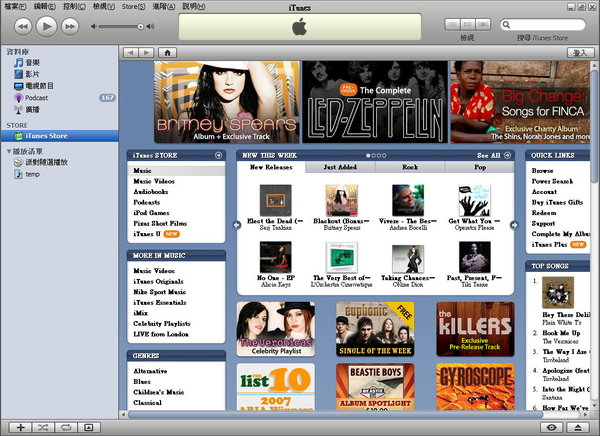Open the temp playlist
The image size is (600, 436).
[x=27, y=174]
